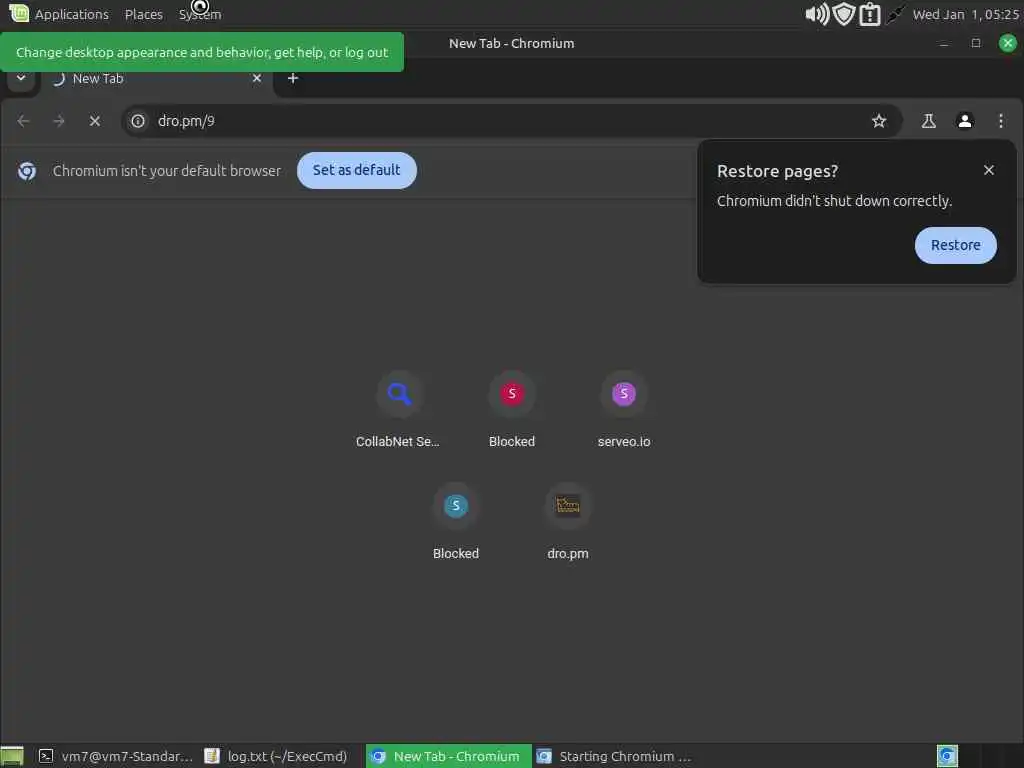Select New Tab - Chromium taskbar item
1024x768 pixels.
click(x=449, y=756)
